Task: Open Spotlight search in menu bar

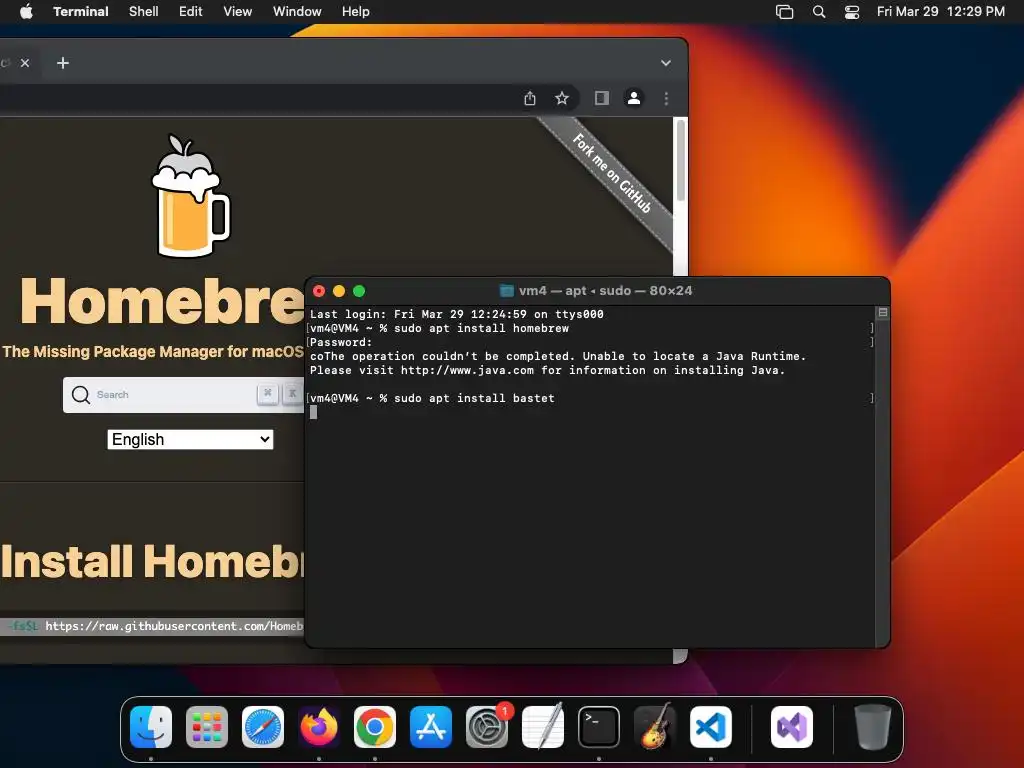Action: (819, 11)
